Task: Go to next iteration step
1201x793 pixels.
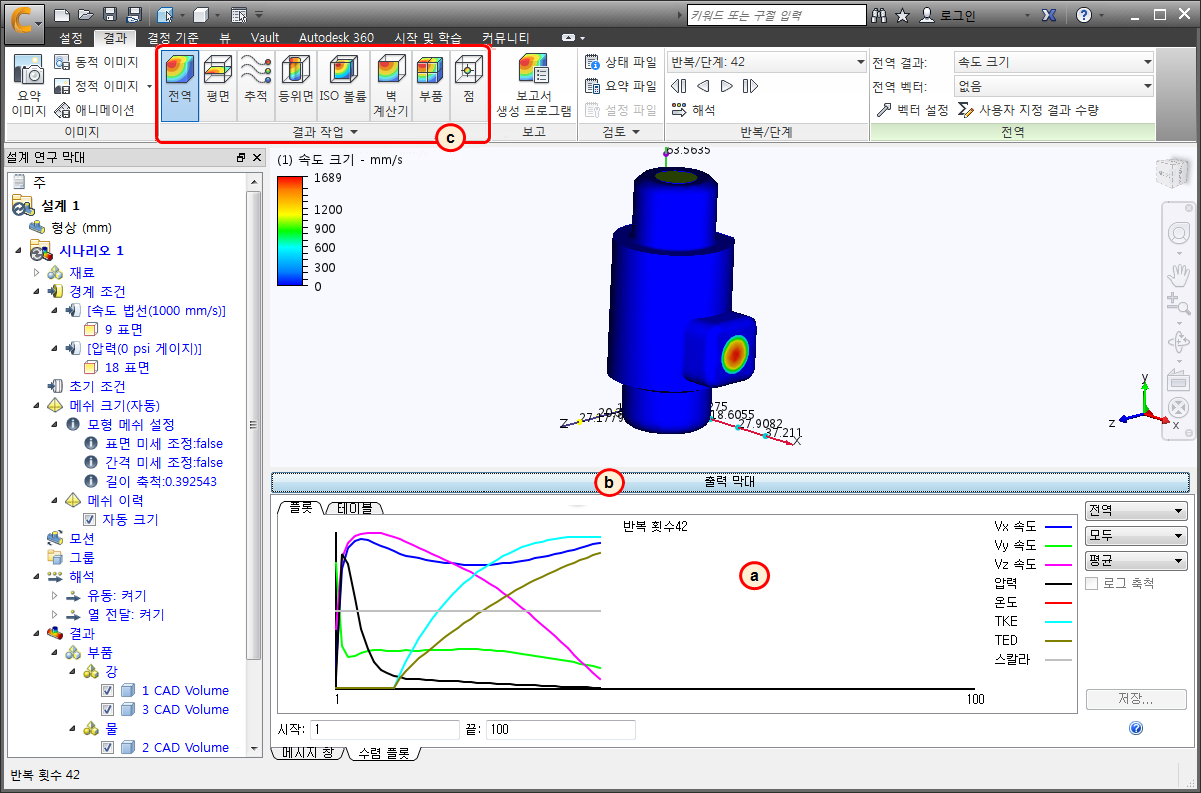Action: click(x=727, y=86)
